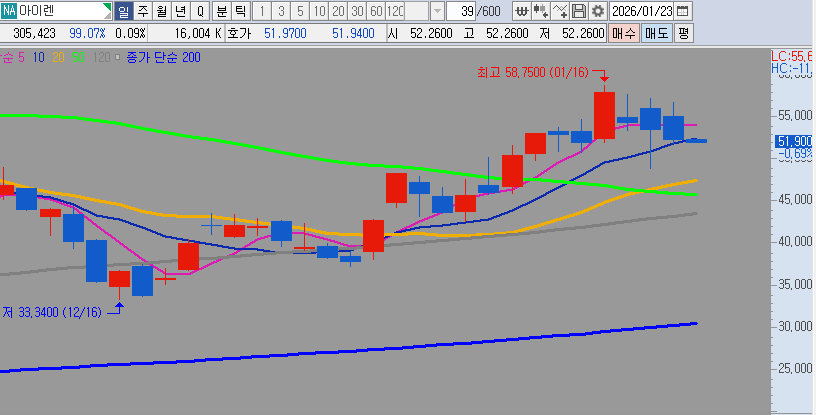
Task: Click the NA market badge icon
Action: (x=9, y=10)
